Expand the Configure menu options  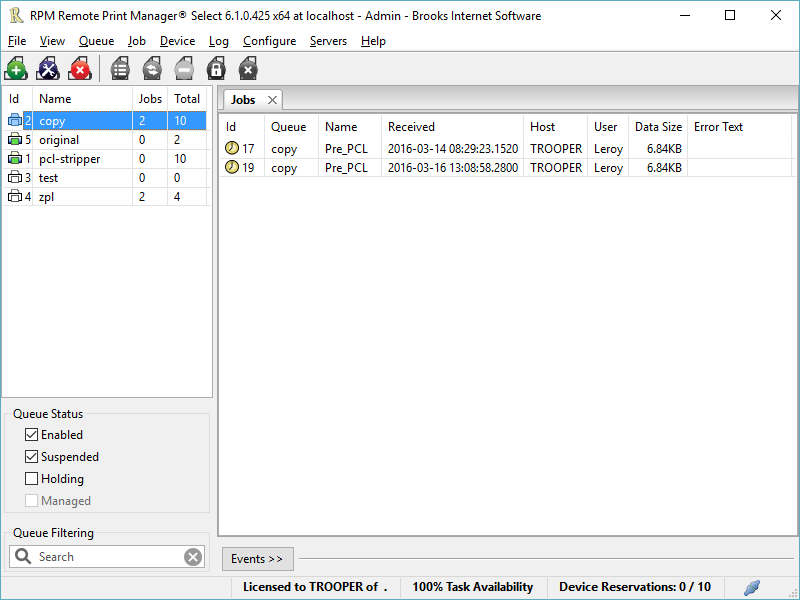[x=269, y=41]
